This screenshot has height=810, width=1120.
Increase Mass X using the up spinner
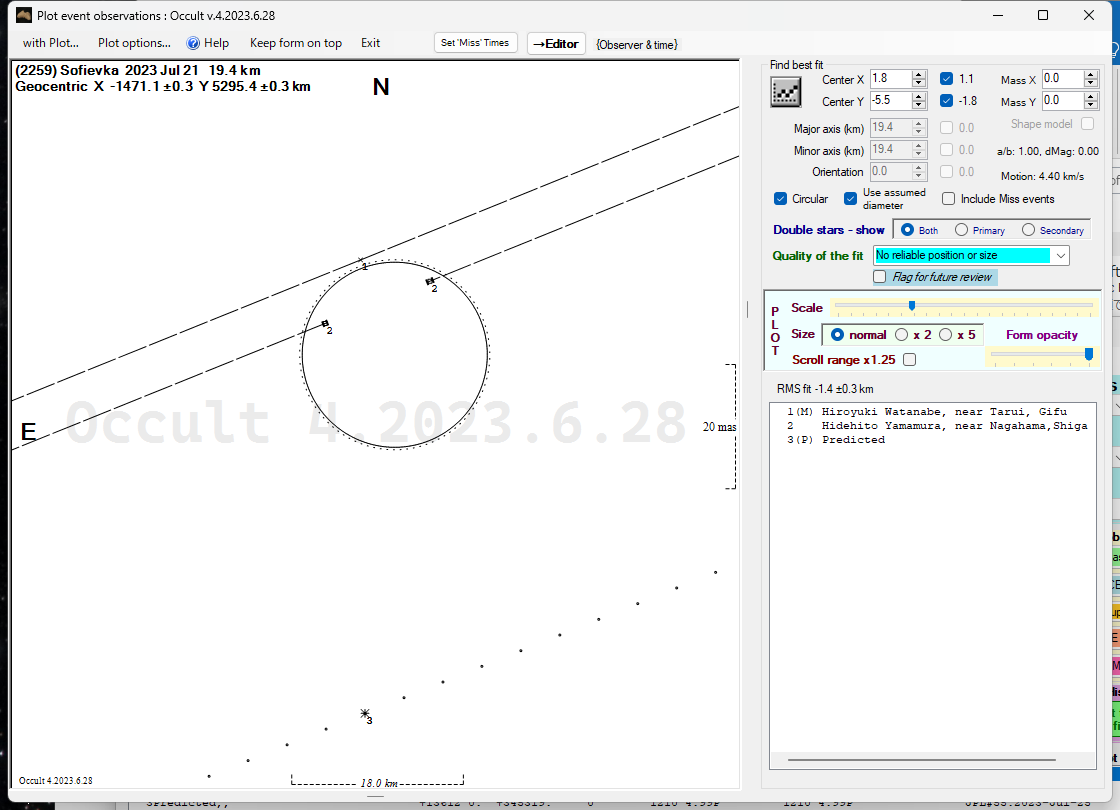[1092, 75]
